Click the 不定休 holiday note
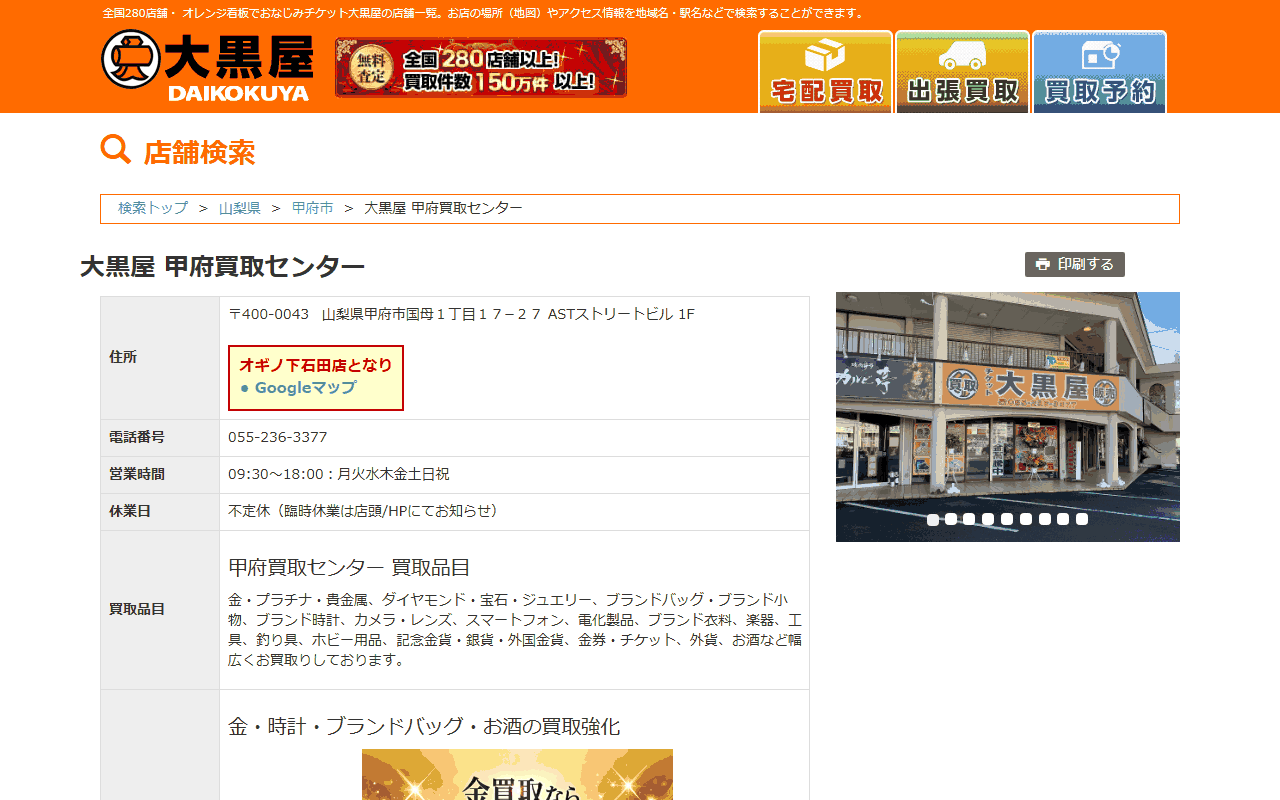The image size is (1280, 800). click(363, 511)
